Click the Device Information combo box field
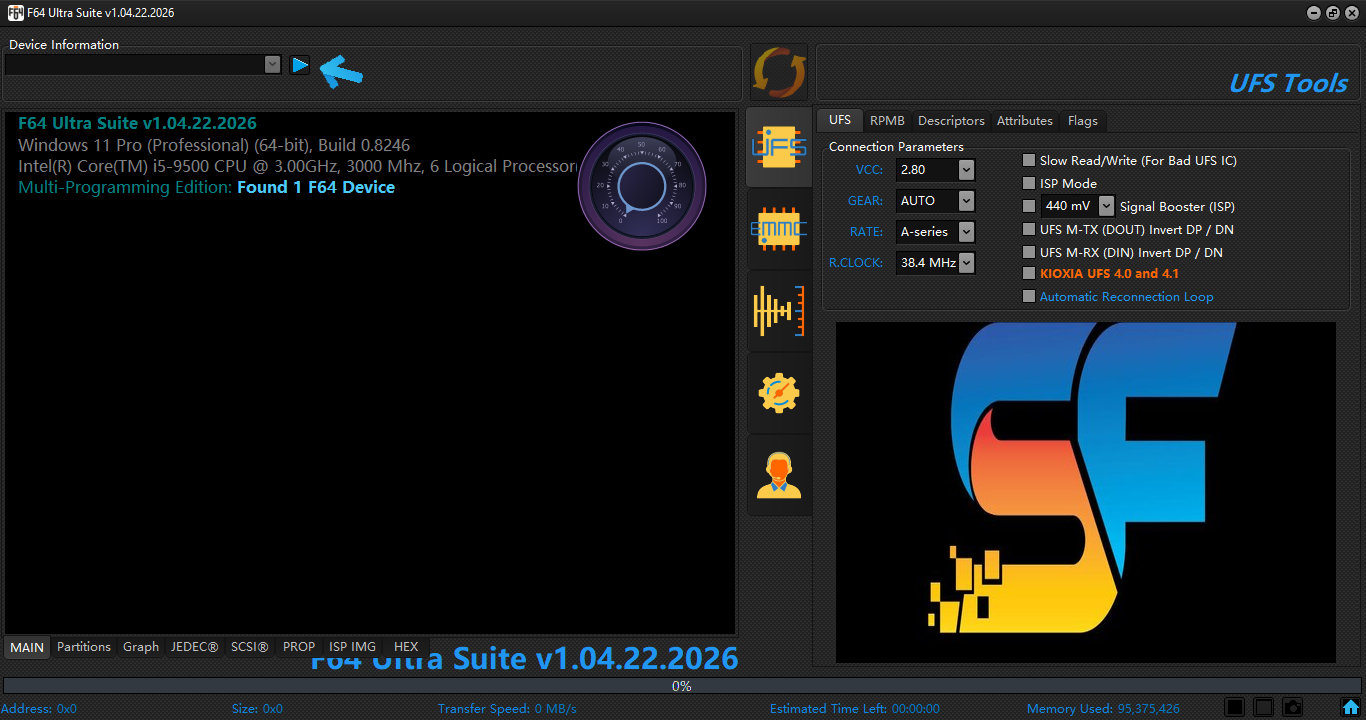 click(143, 64)
